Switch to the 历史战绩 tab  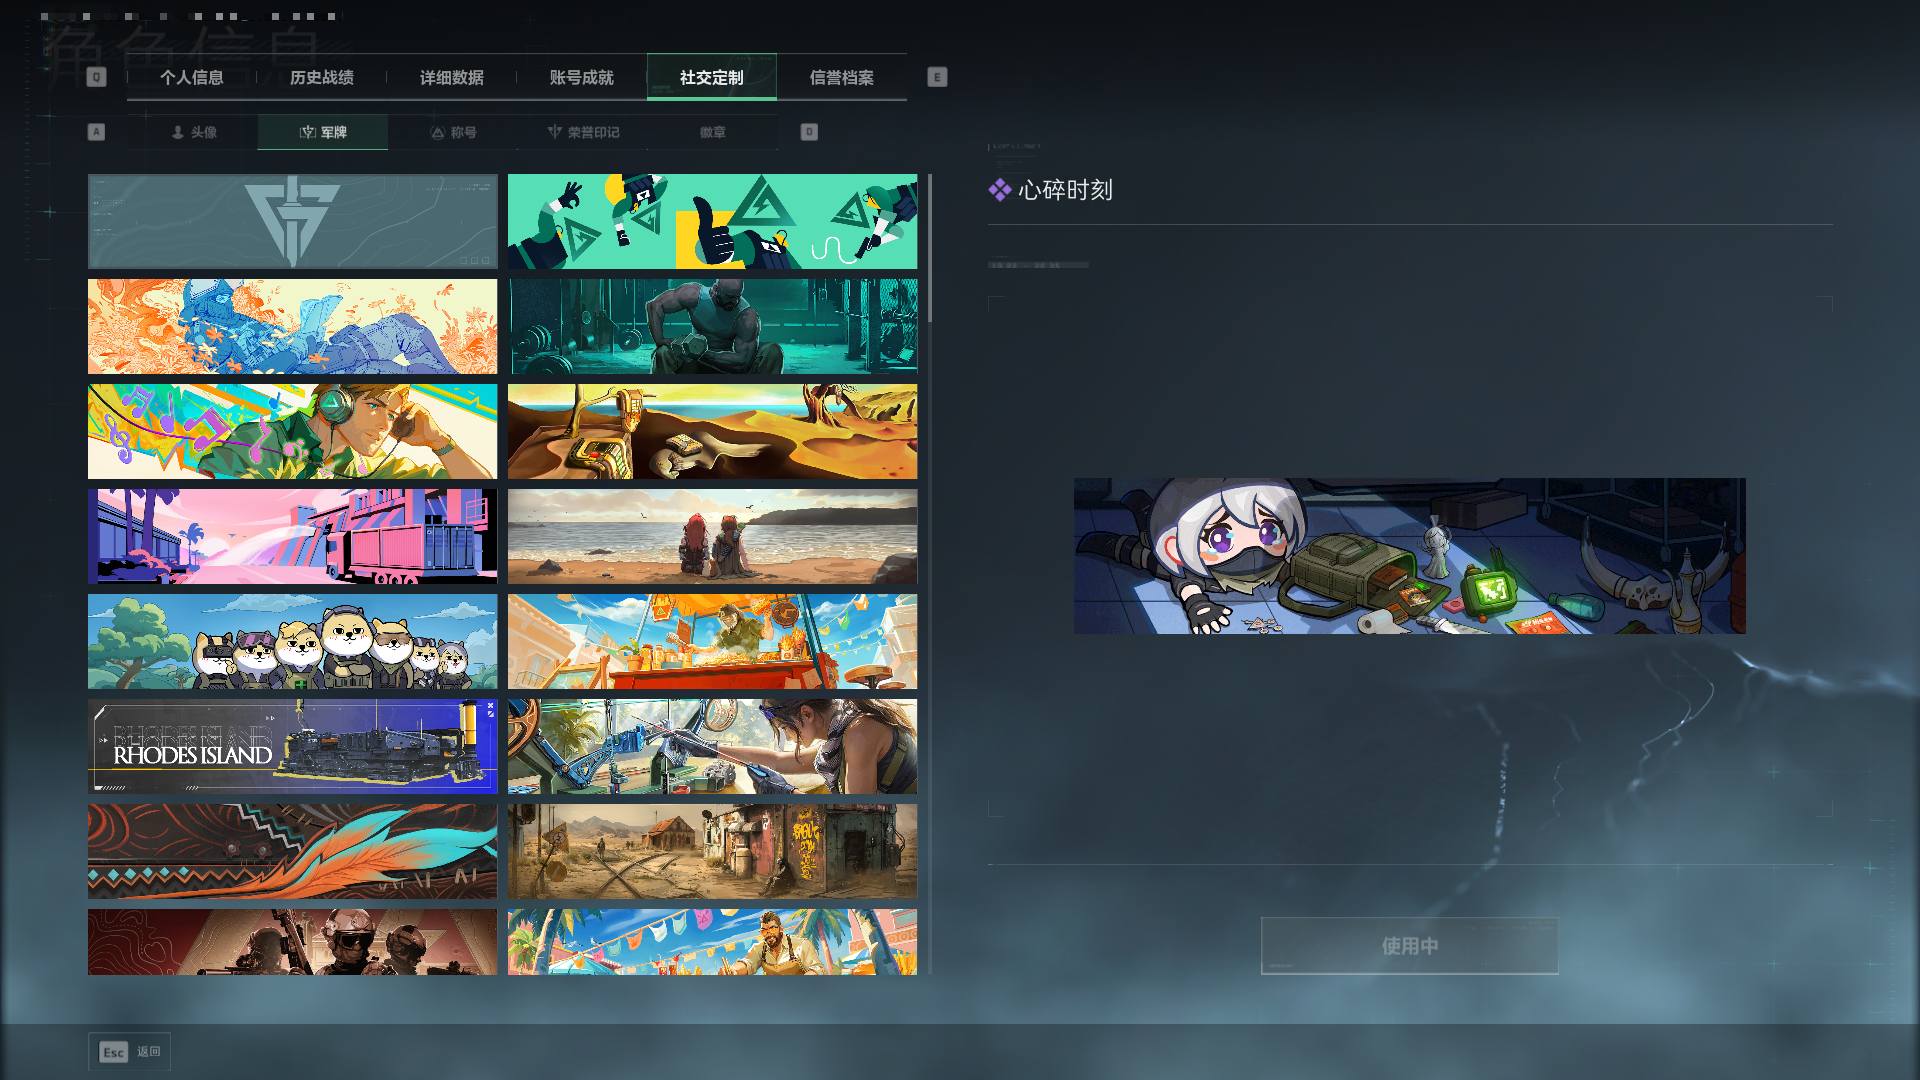(x=322, y=78)
